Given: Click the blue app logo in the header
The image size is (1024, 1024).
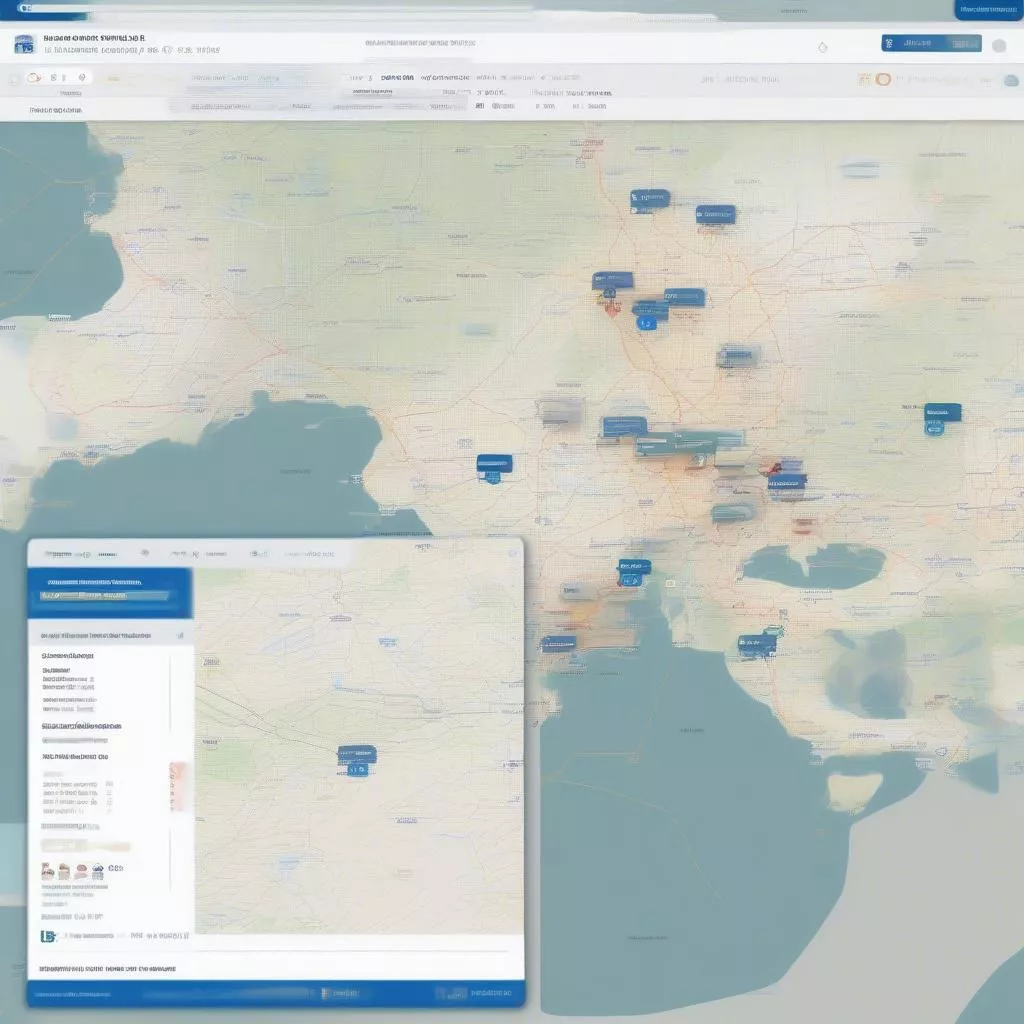Looking at the screenshot, I should point(24,45).
